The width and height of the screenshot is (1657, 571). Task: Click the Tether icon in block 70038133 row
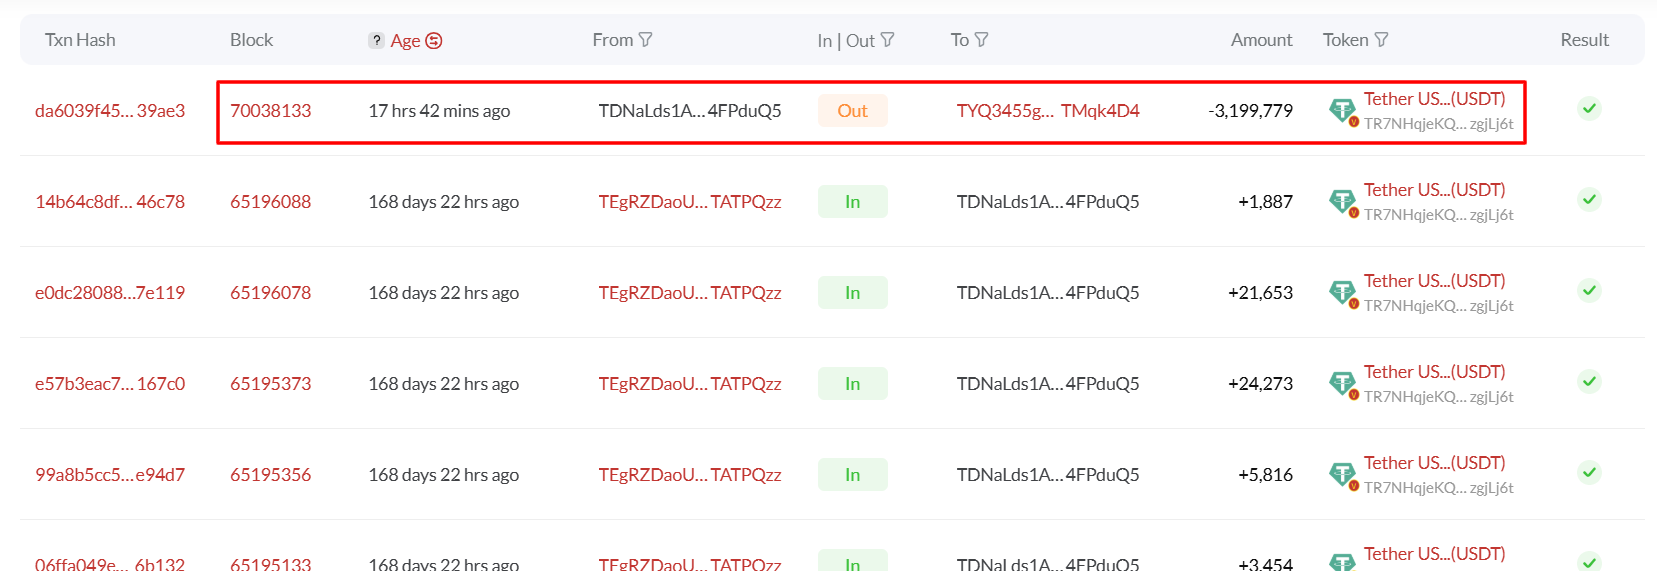pos(1342,111)
